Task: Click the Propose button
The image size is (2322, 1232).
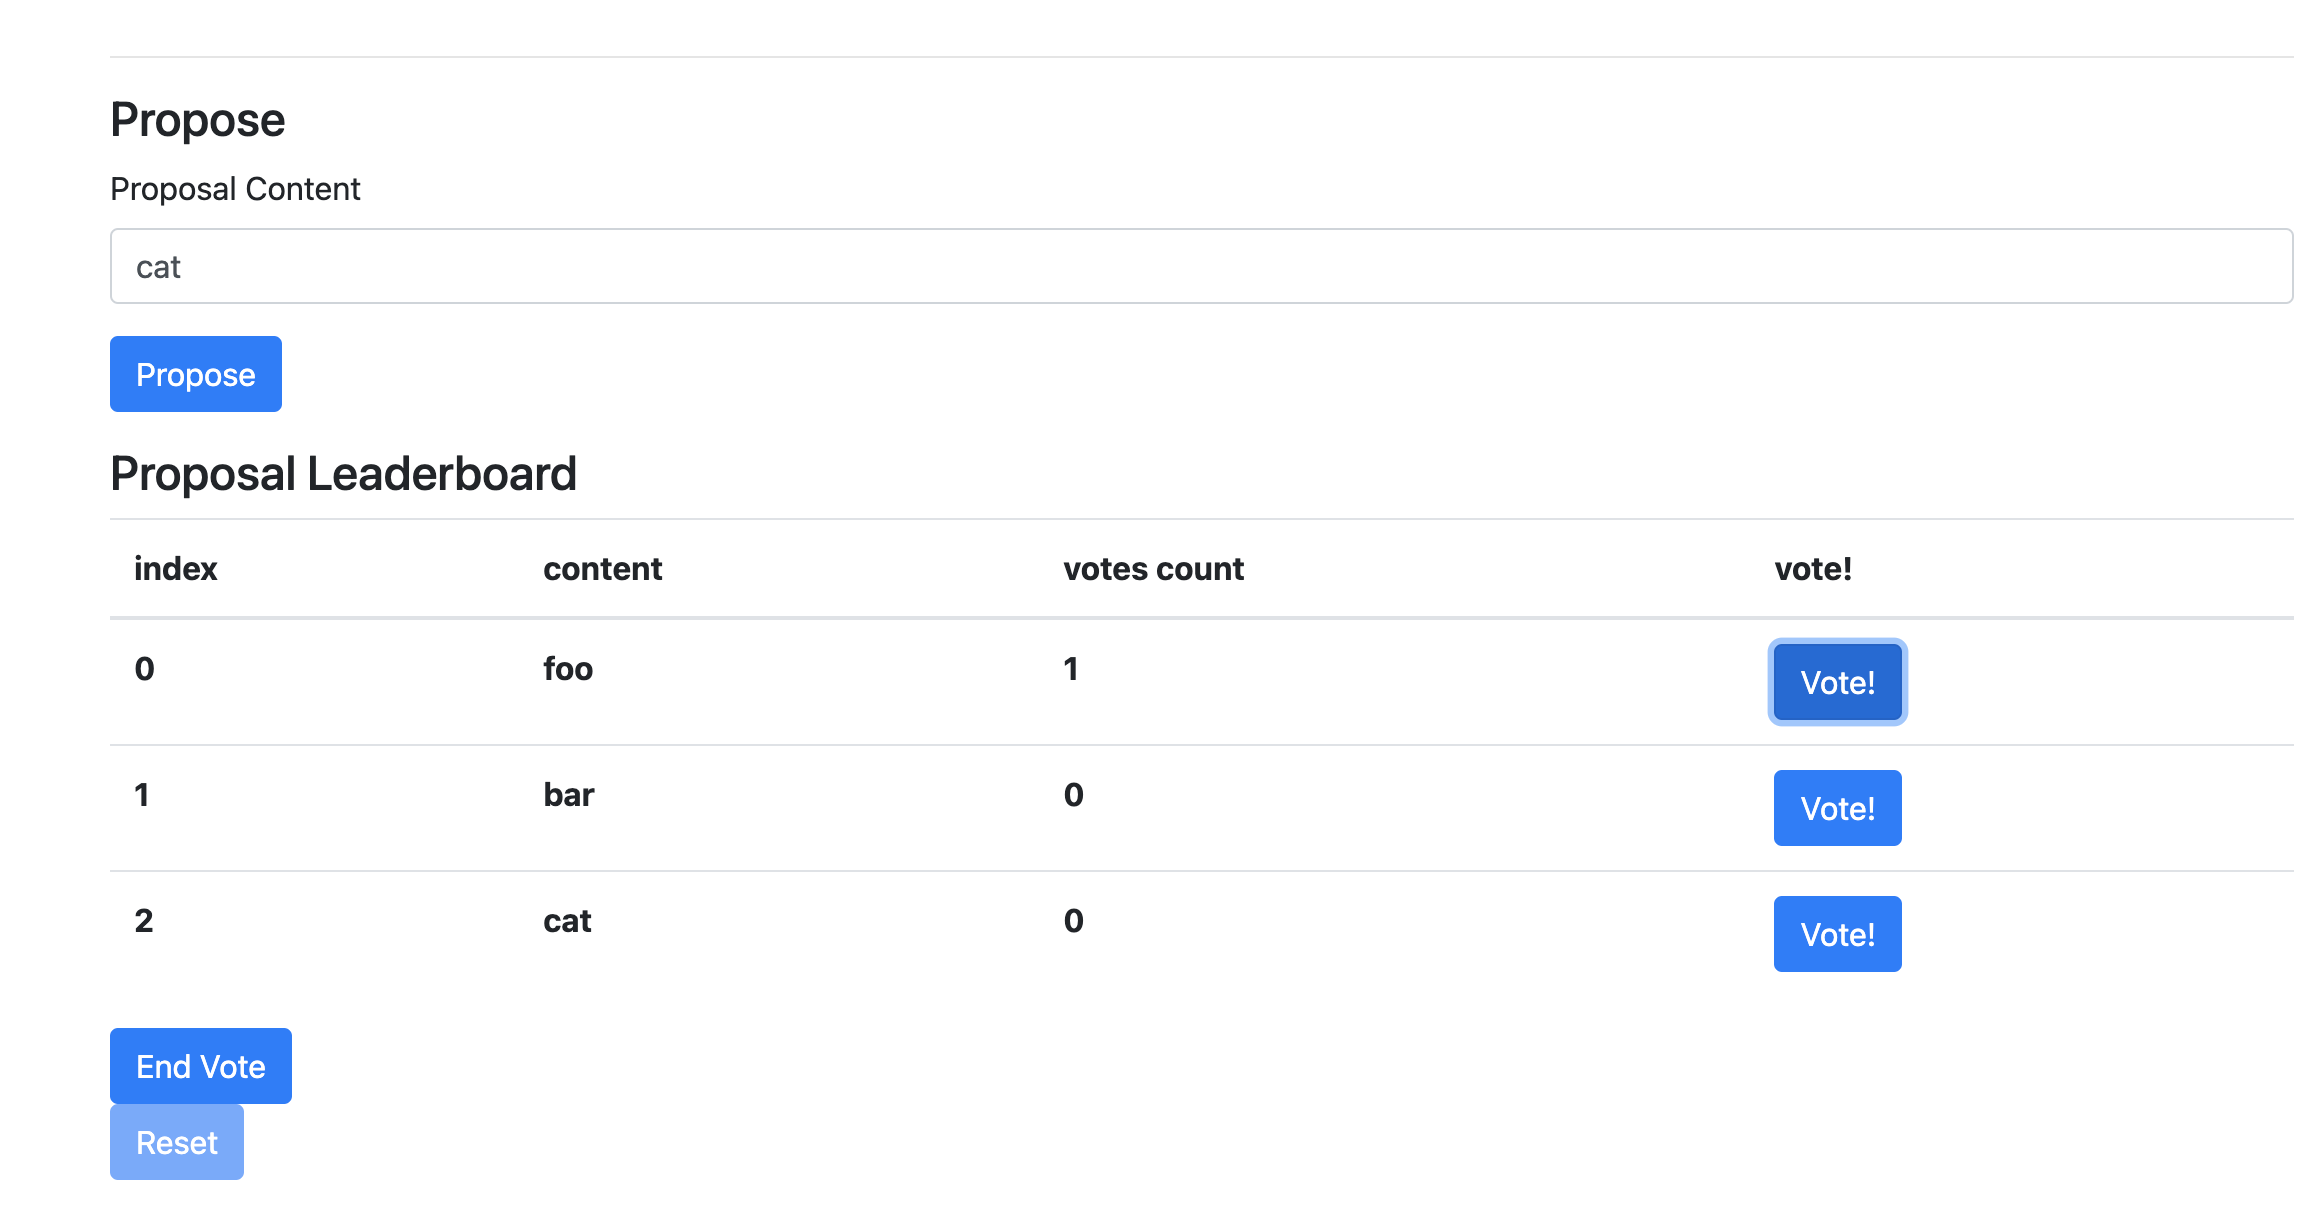Action: point(195,374)
